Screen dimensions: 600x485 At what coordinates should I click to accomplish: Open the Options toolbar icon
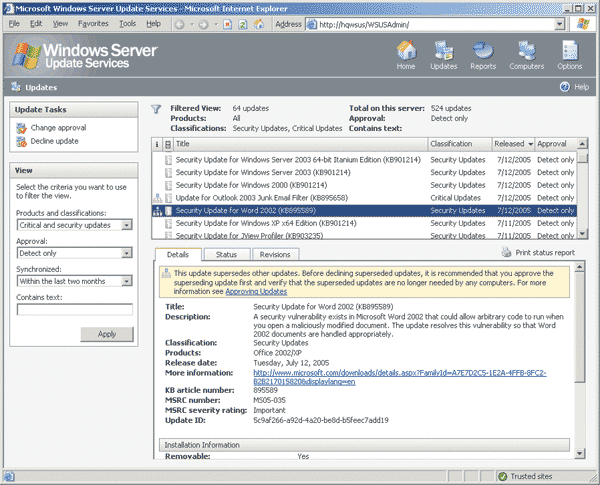click(570, 51)
